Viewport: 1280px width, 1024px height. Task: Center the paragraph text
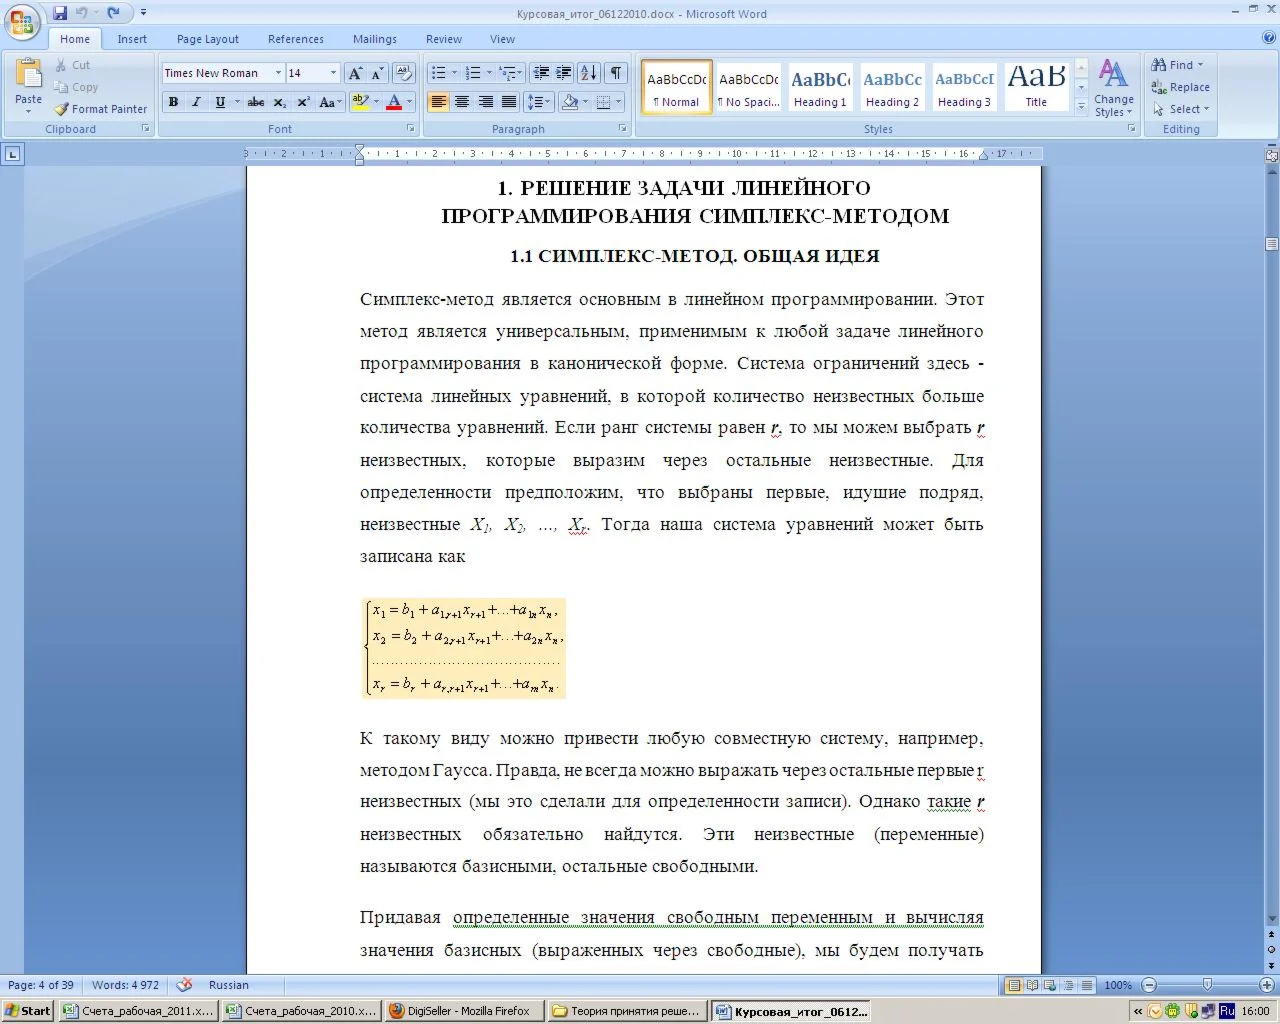pos(462,102)
